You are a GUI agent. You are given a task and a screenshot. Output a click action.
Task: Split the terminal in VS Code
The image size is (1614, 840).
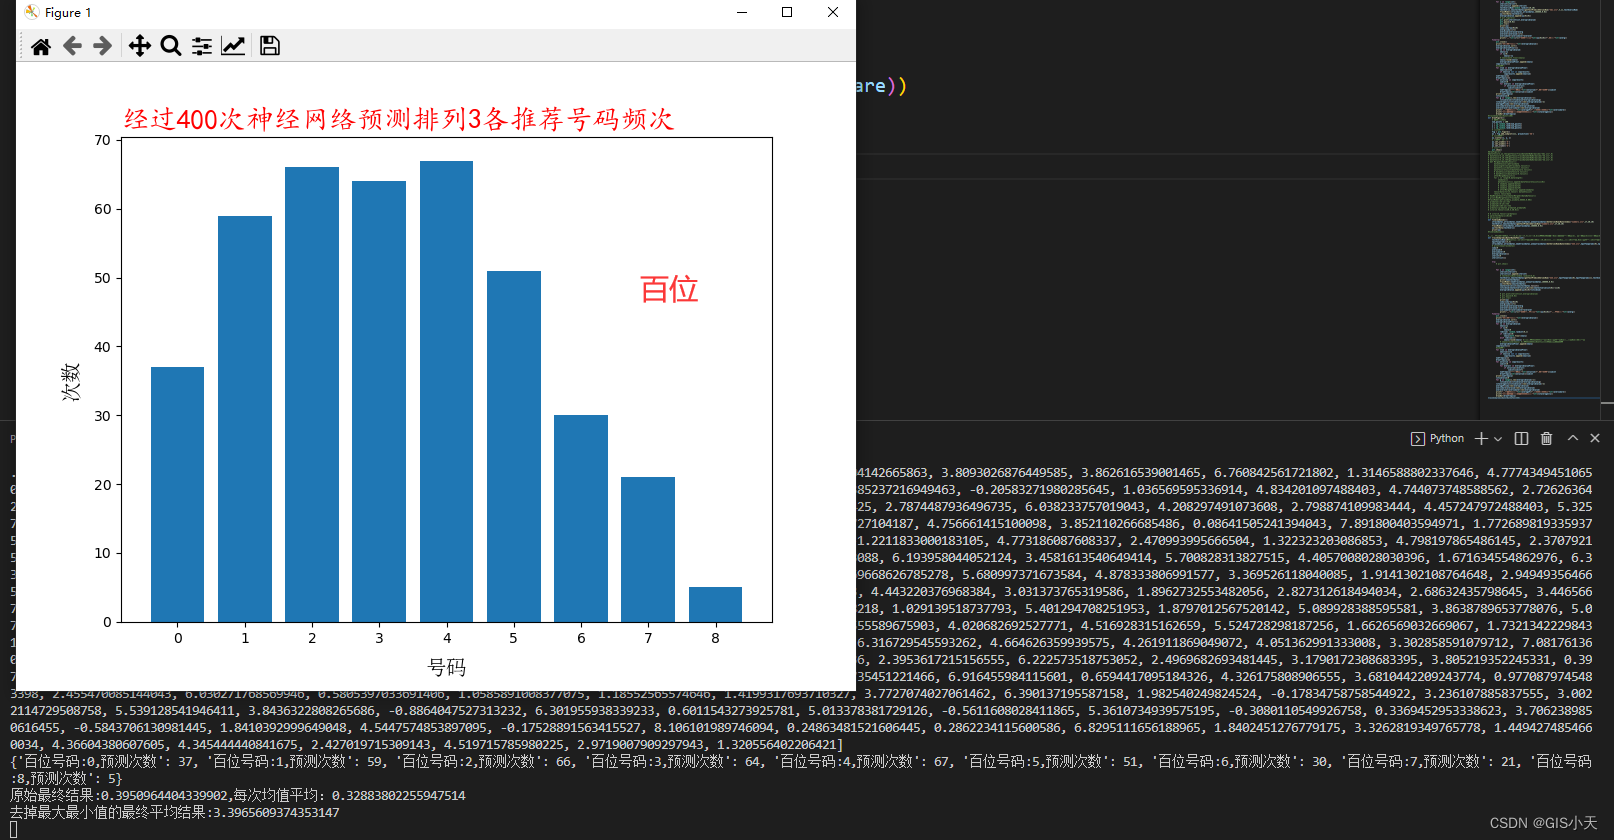pos(1521,438)
